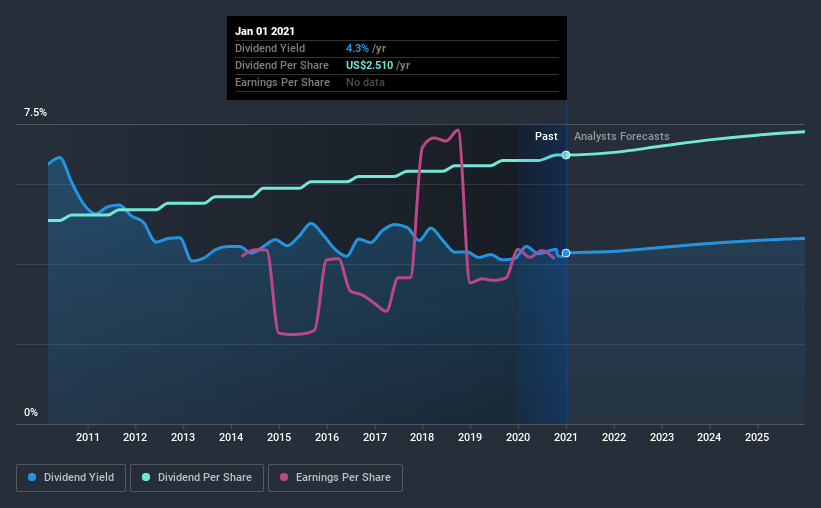Click the 4.3% dividend yield value in tooltip
Screen dimensions: 821x508
358,48
